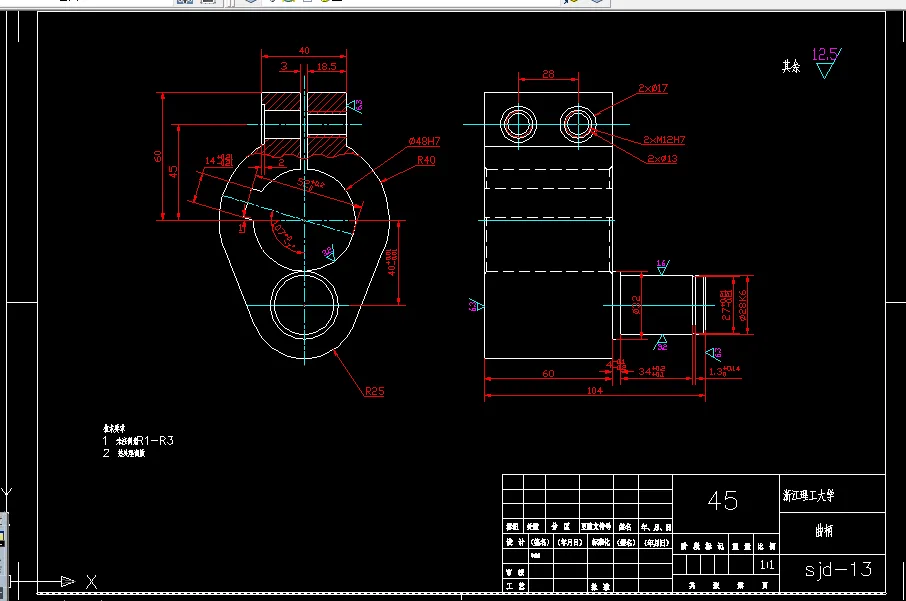Select the sjd-13 drawing number
This screenshot has width=906, height=601.
[838, 570]
